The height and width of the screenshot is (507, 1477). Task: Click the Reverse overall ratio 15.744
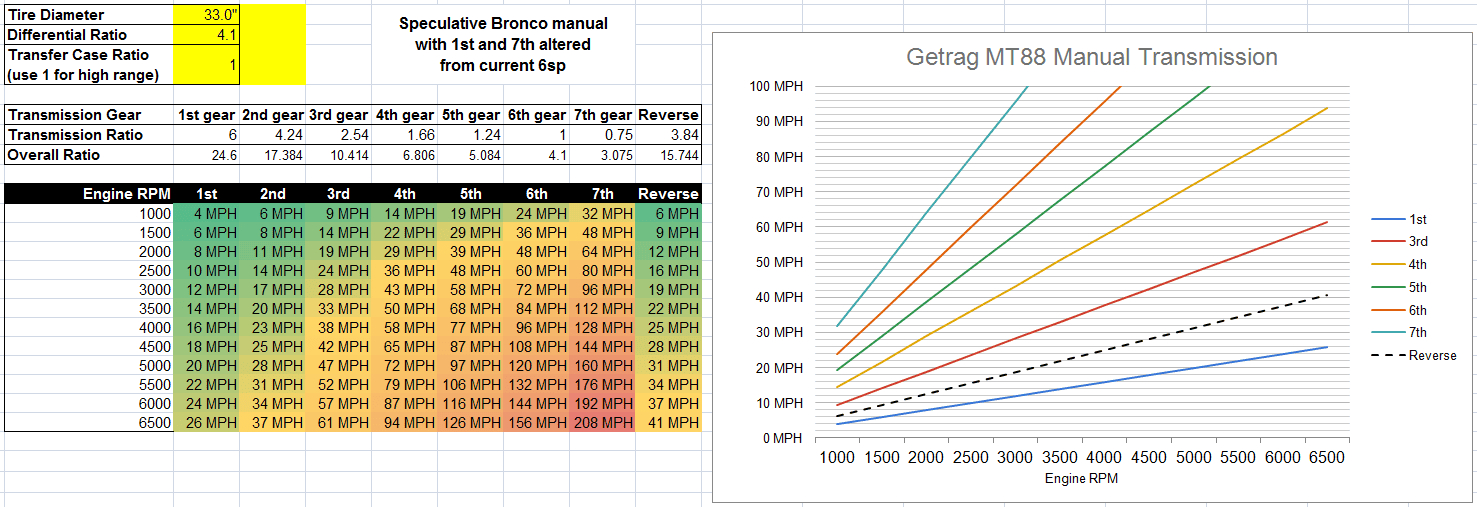tap(668, 155)
